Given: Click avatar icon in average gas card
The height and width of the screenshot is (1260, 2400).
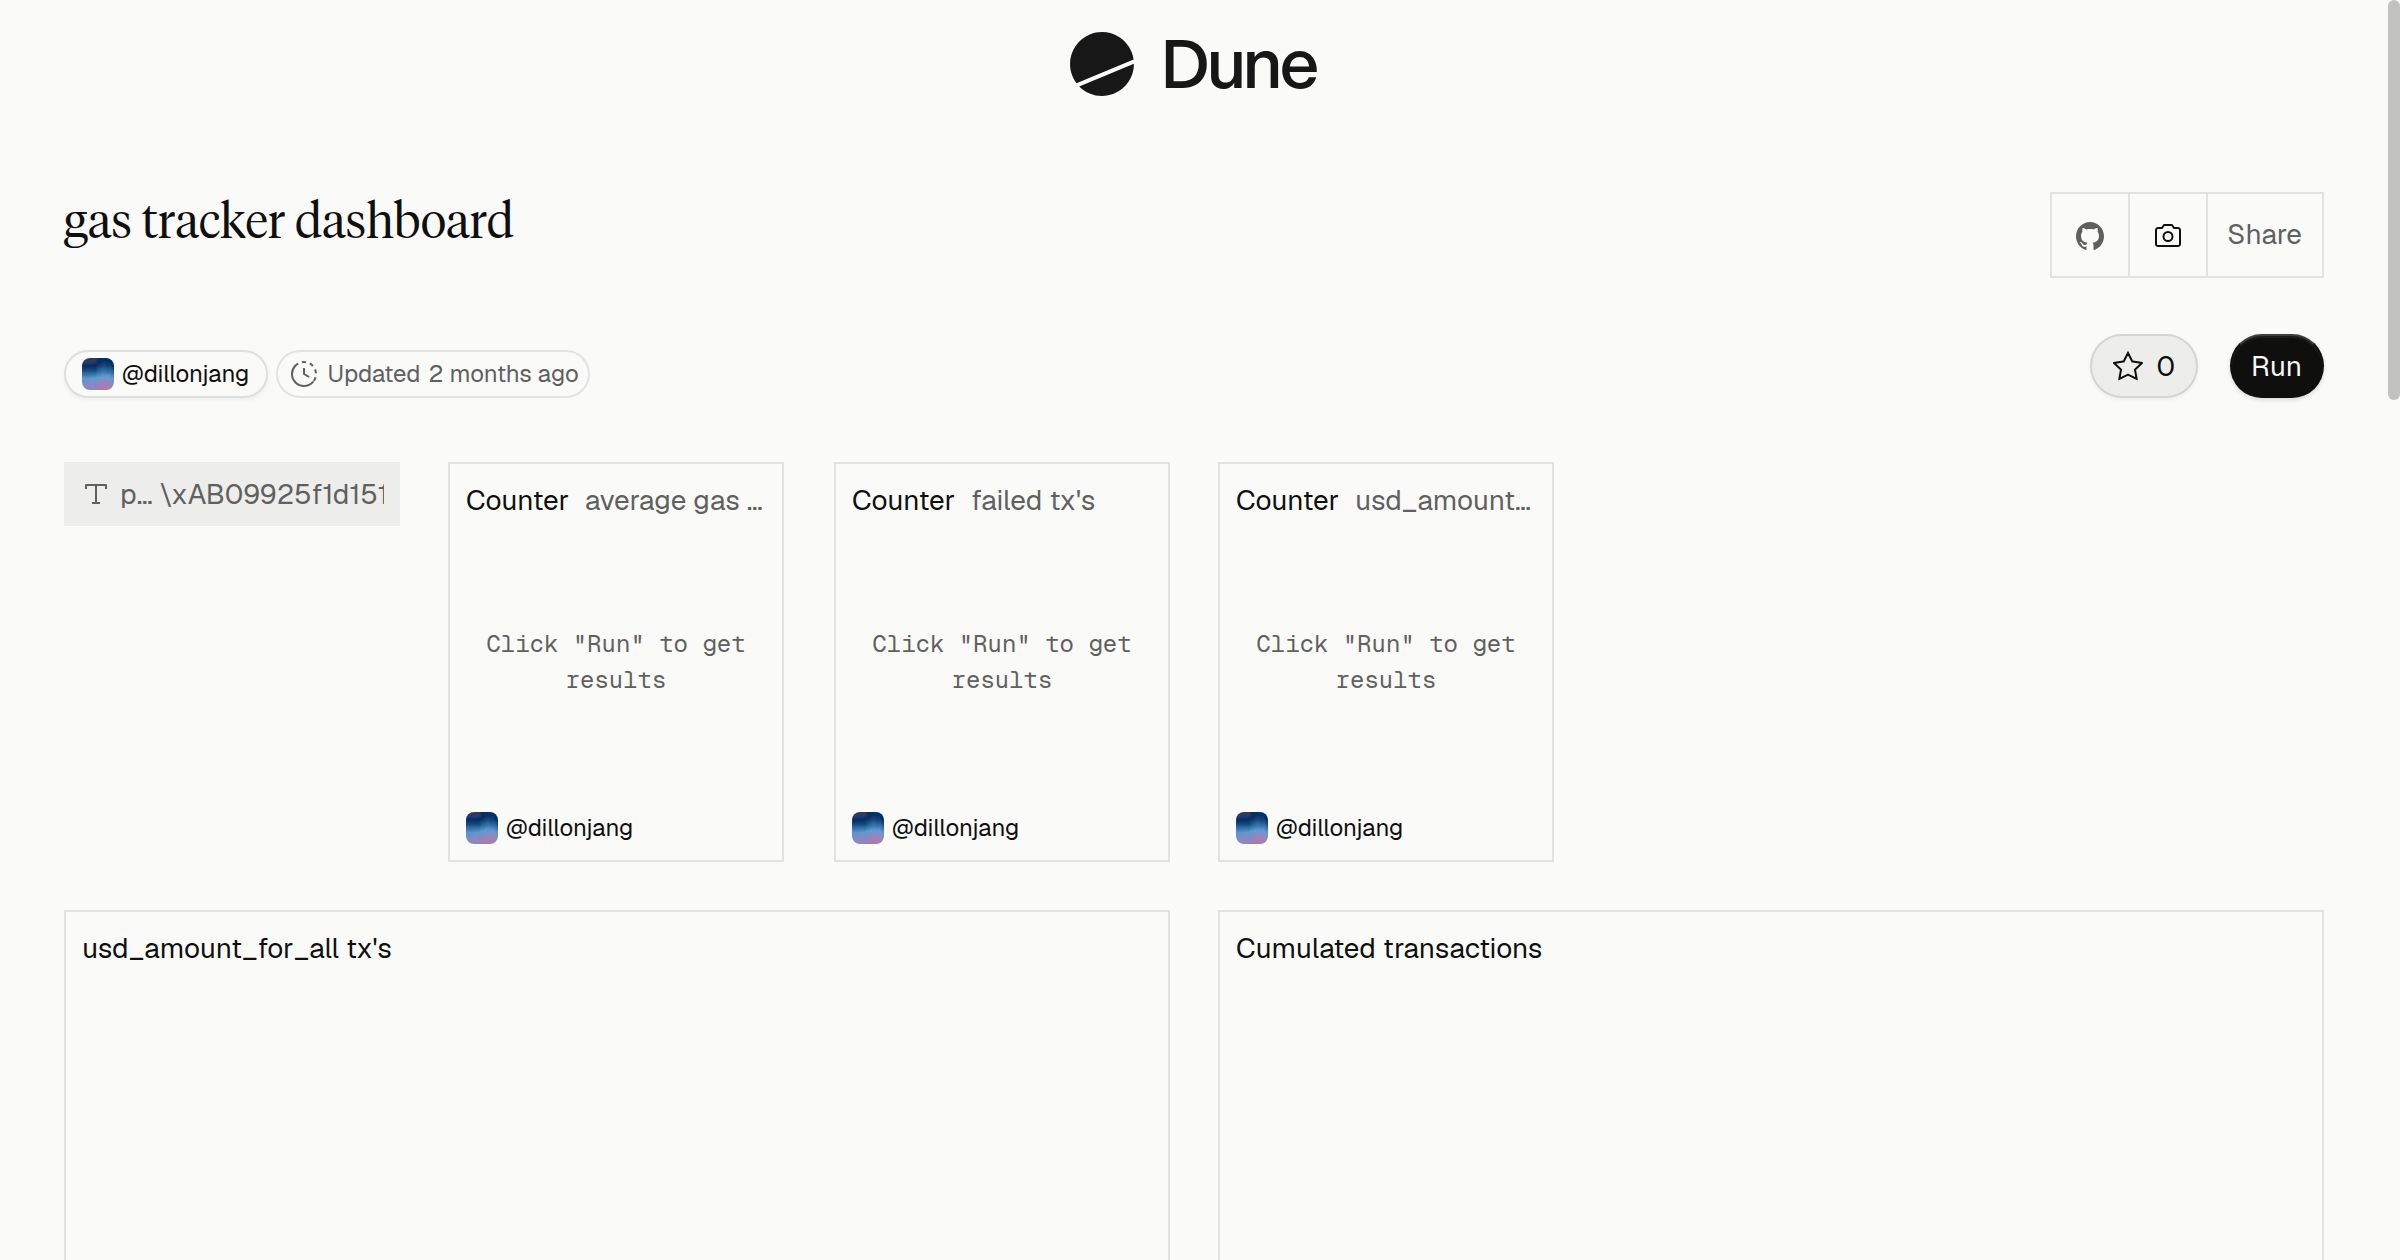Looking at the screenshot, I should 482,828.
